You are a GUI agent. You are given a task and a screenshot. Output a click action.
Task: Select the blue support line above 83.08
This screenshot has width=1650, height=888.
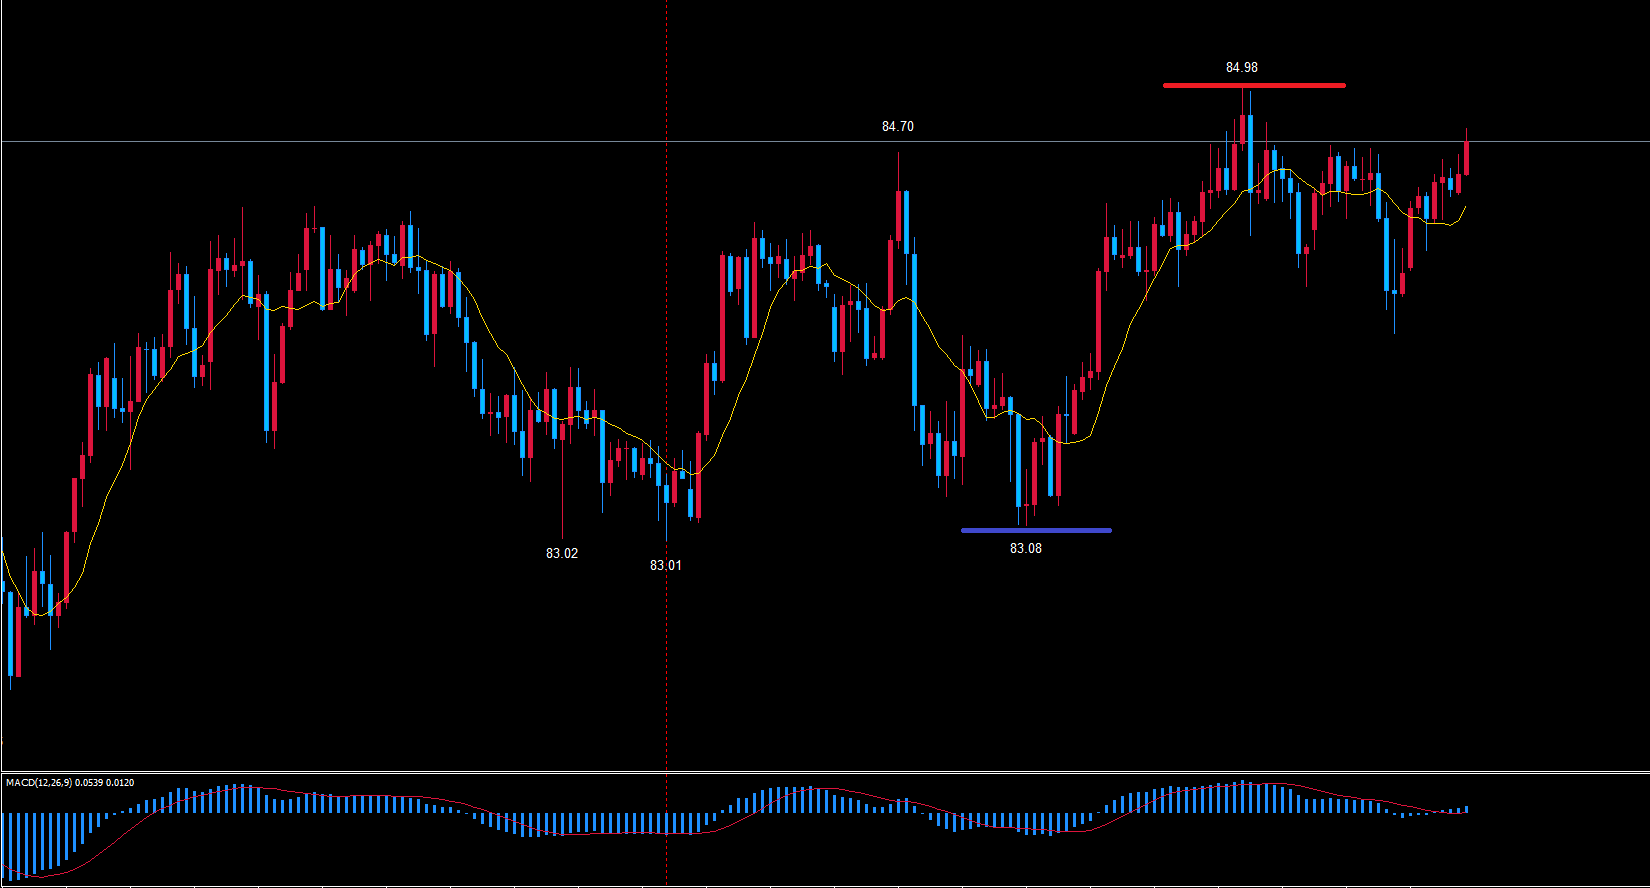pos(1036,530)
